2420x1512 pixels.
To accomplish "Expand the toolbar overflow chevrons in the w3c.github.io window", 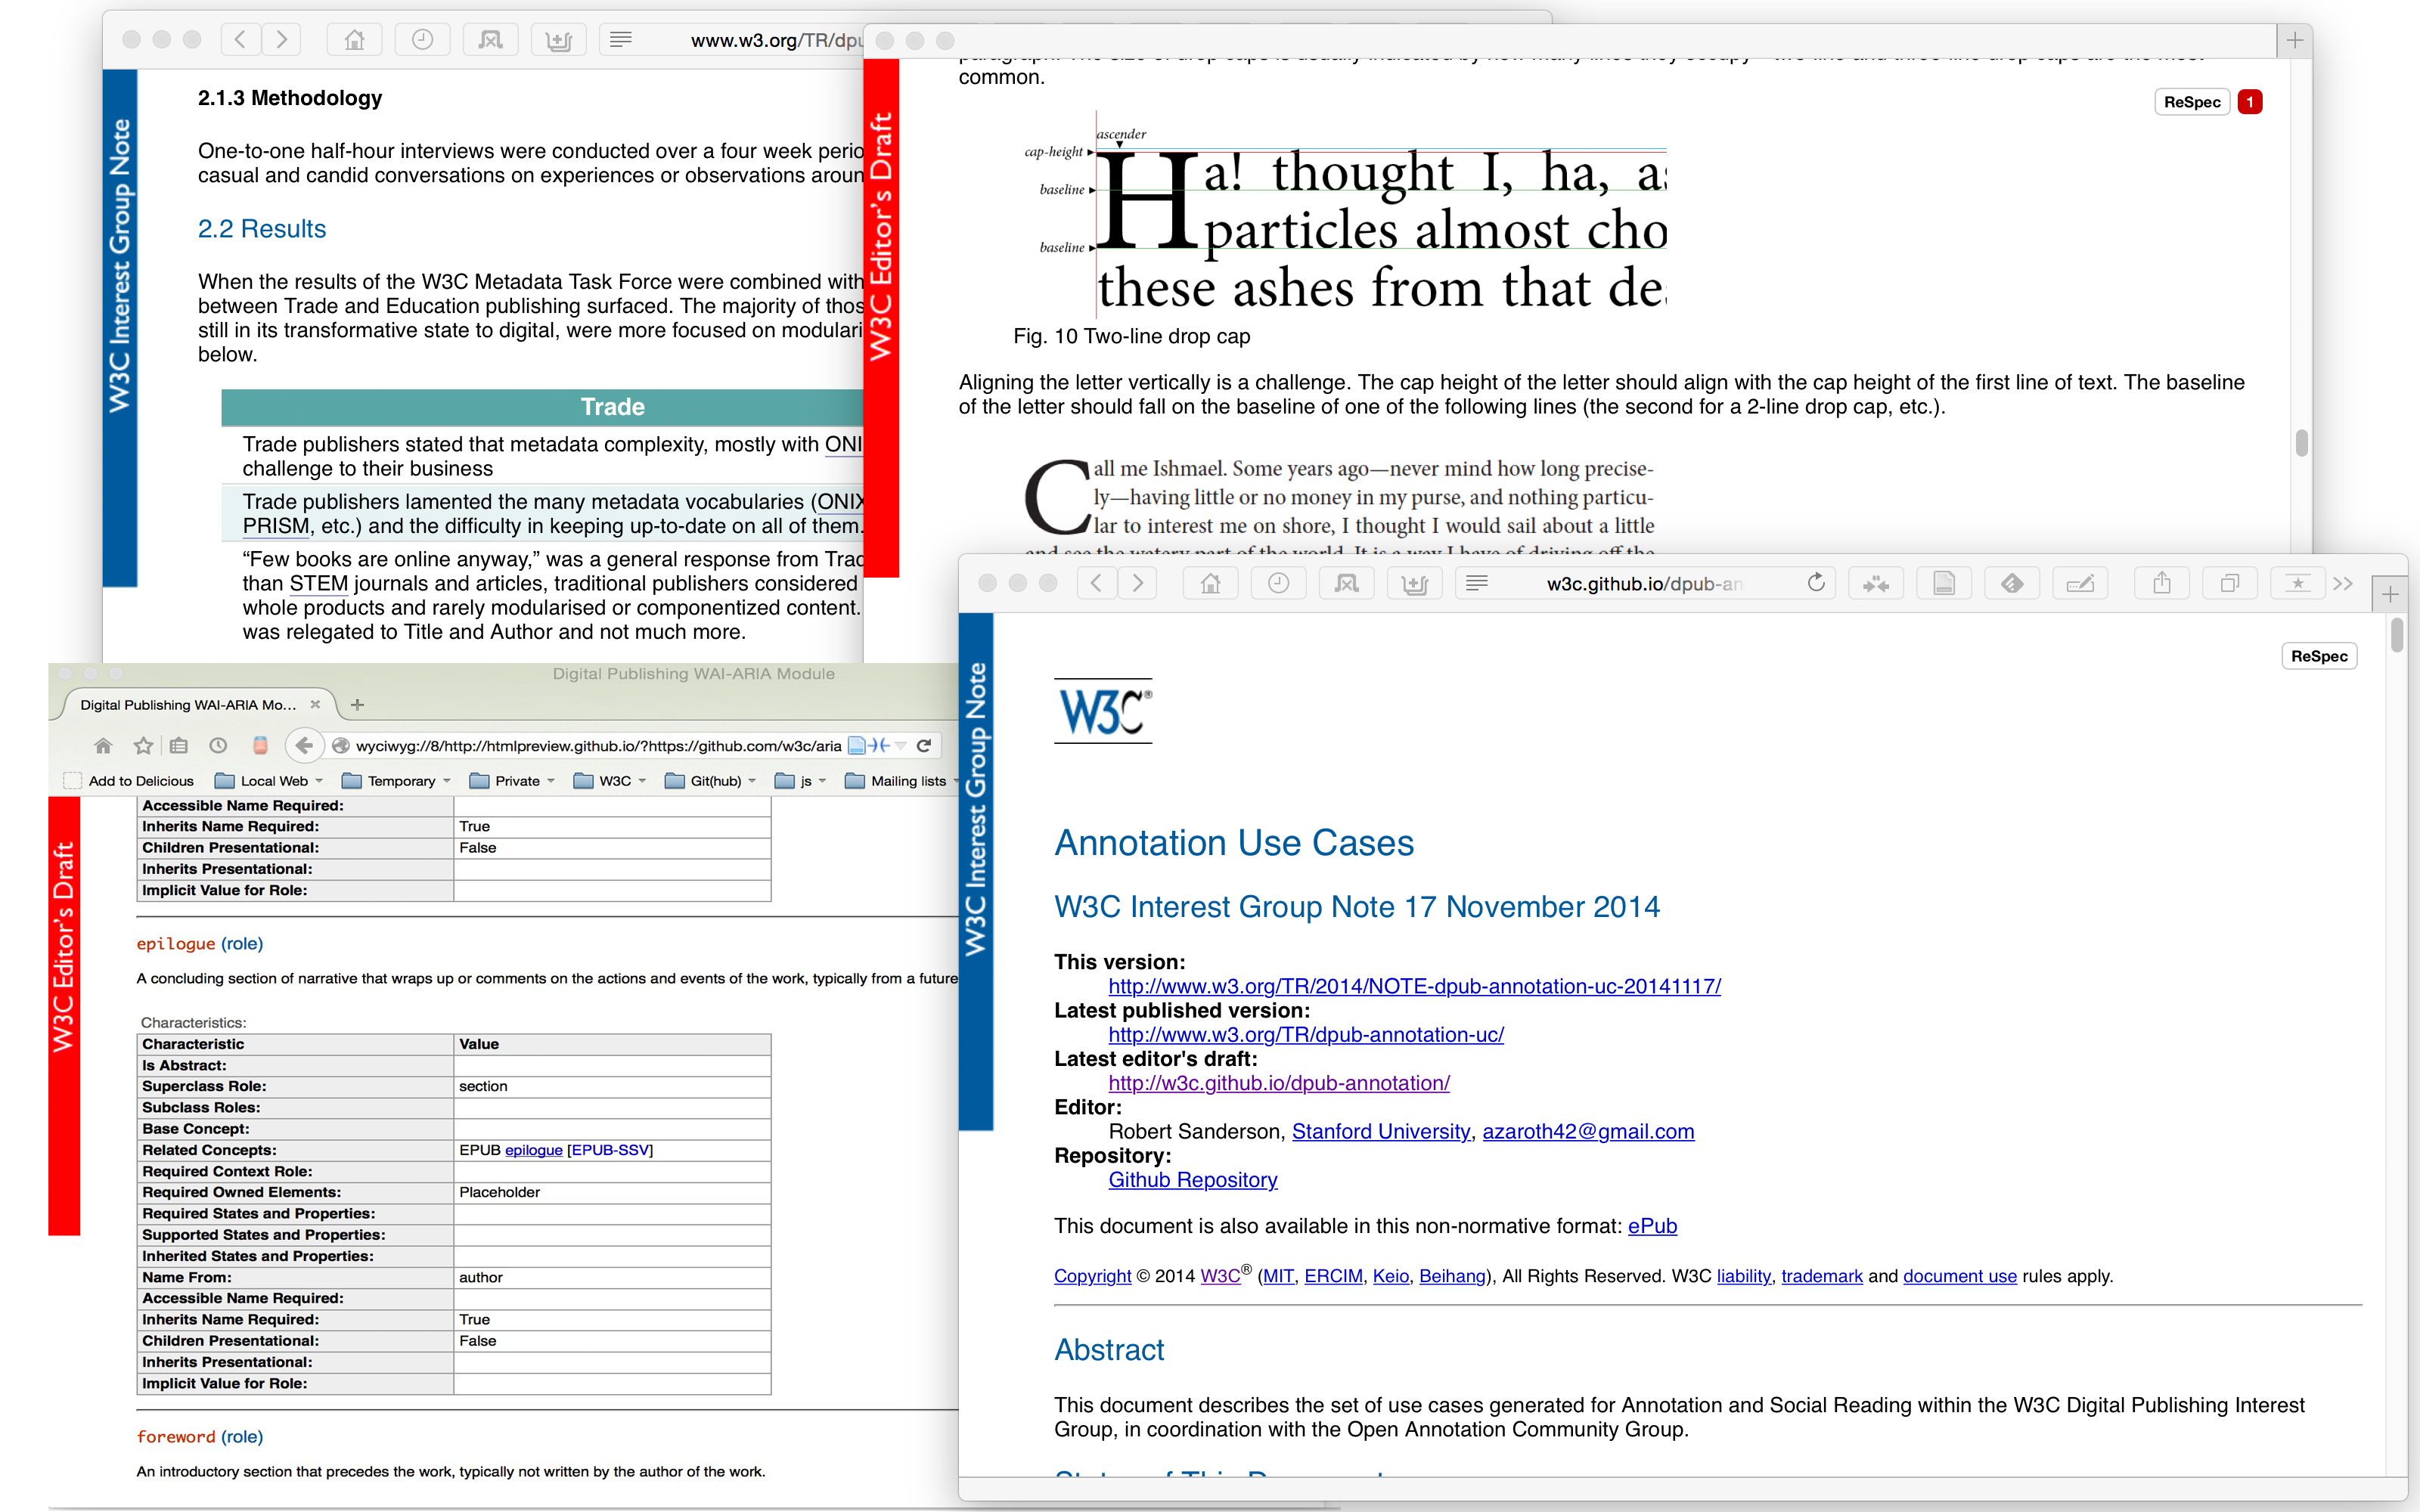I will pos(2343,583).
